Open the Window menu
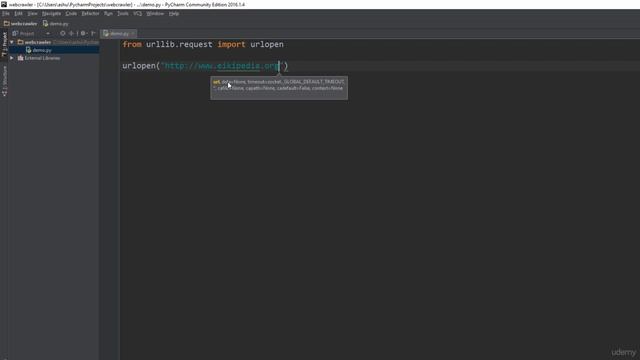This screenshot has height=360, width=640. [155, 13]
